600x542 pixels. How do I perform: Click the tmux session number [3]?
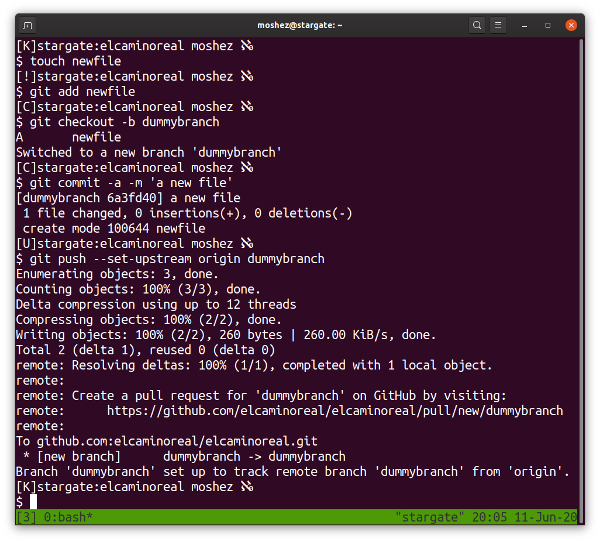(27, 517)
